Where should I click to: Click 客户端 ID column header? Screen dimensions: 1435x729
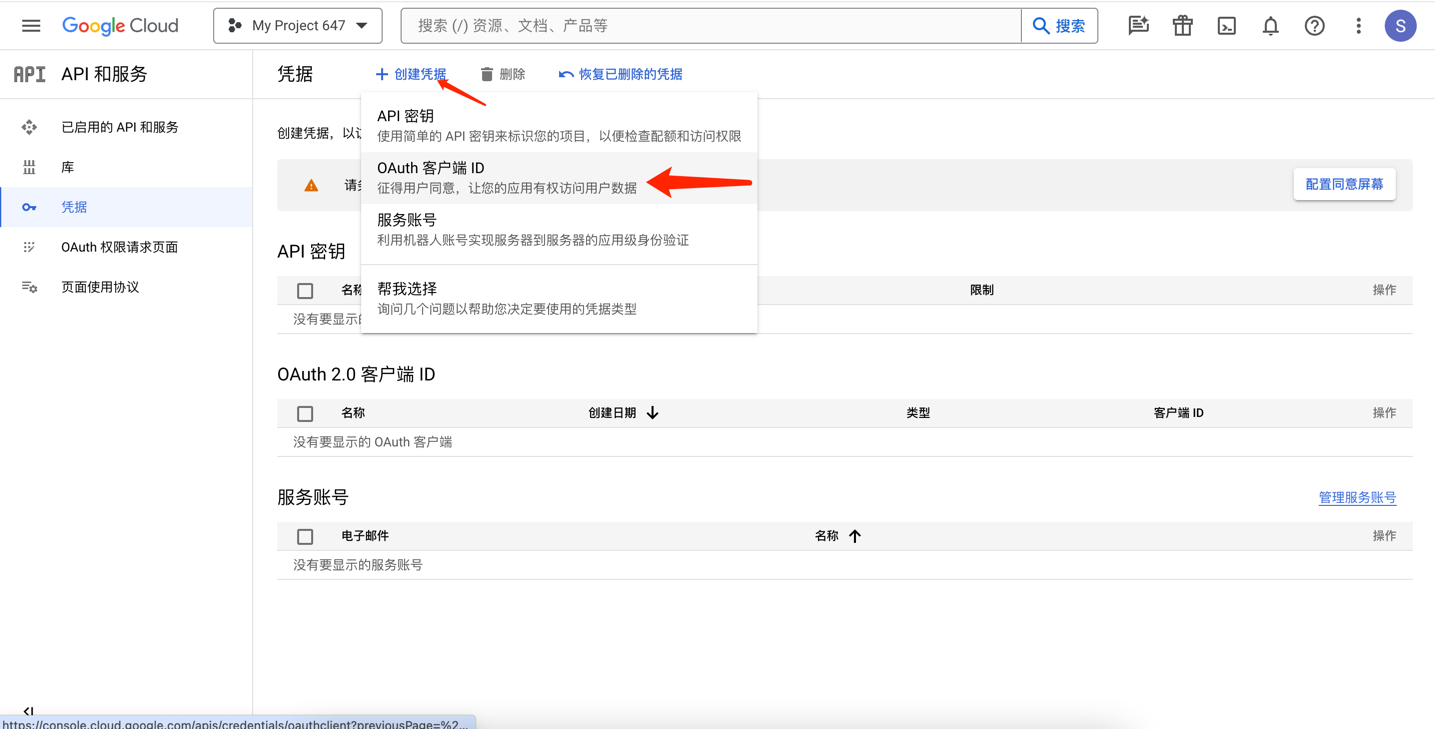[1178, 413]
